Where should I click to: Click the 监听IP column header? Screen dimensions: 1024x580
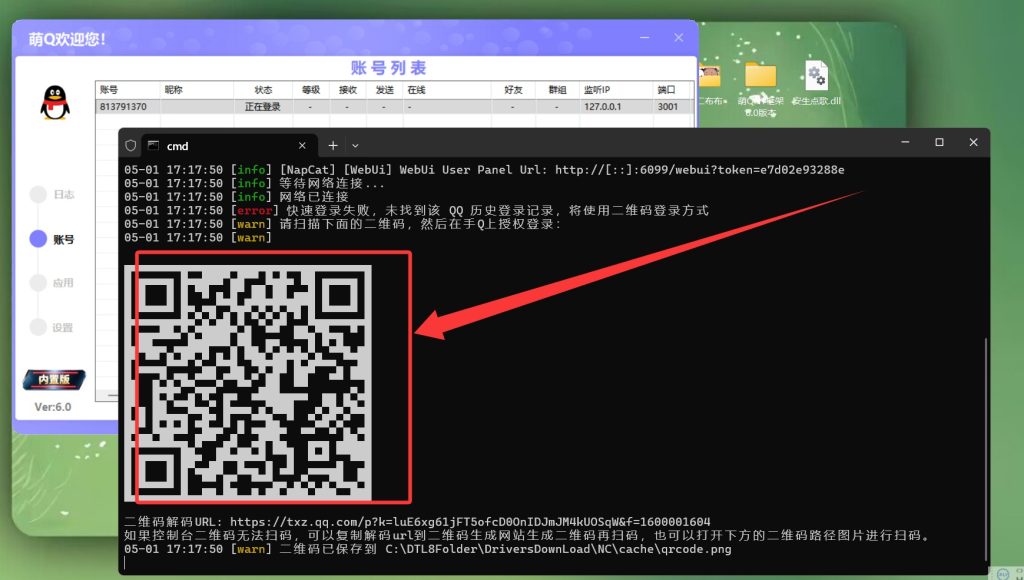click(x=616, y=90)
